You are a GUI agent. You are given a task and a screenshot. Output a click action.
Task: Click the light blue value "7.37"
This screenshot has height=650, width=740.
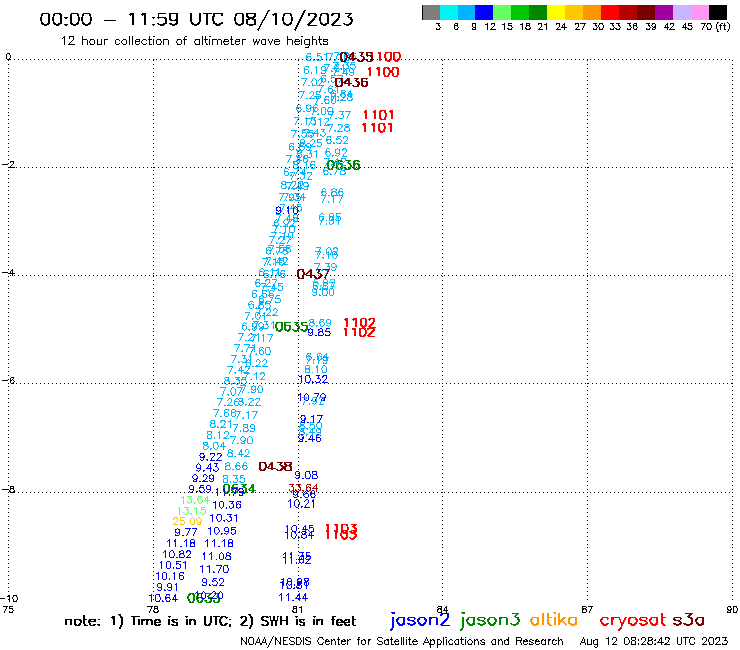point(339,115)
